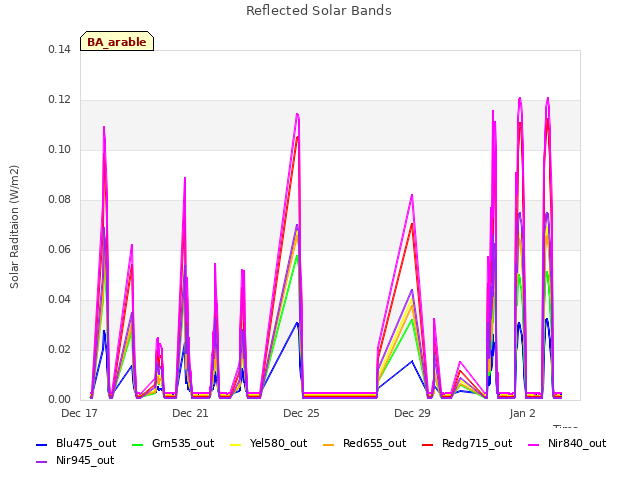Click the Redg715_out legend label
This screenshot has width=640, height=480.
coord(477,443)
